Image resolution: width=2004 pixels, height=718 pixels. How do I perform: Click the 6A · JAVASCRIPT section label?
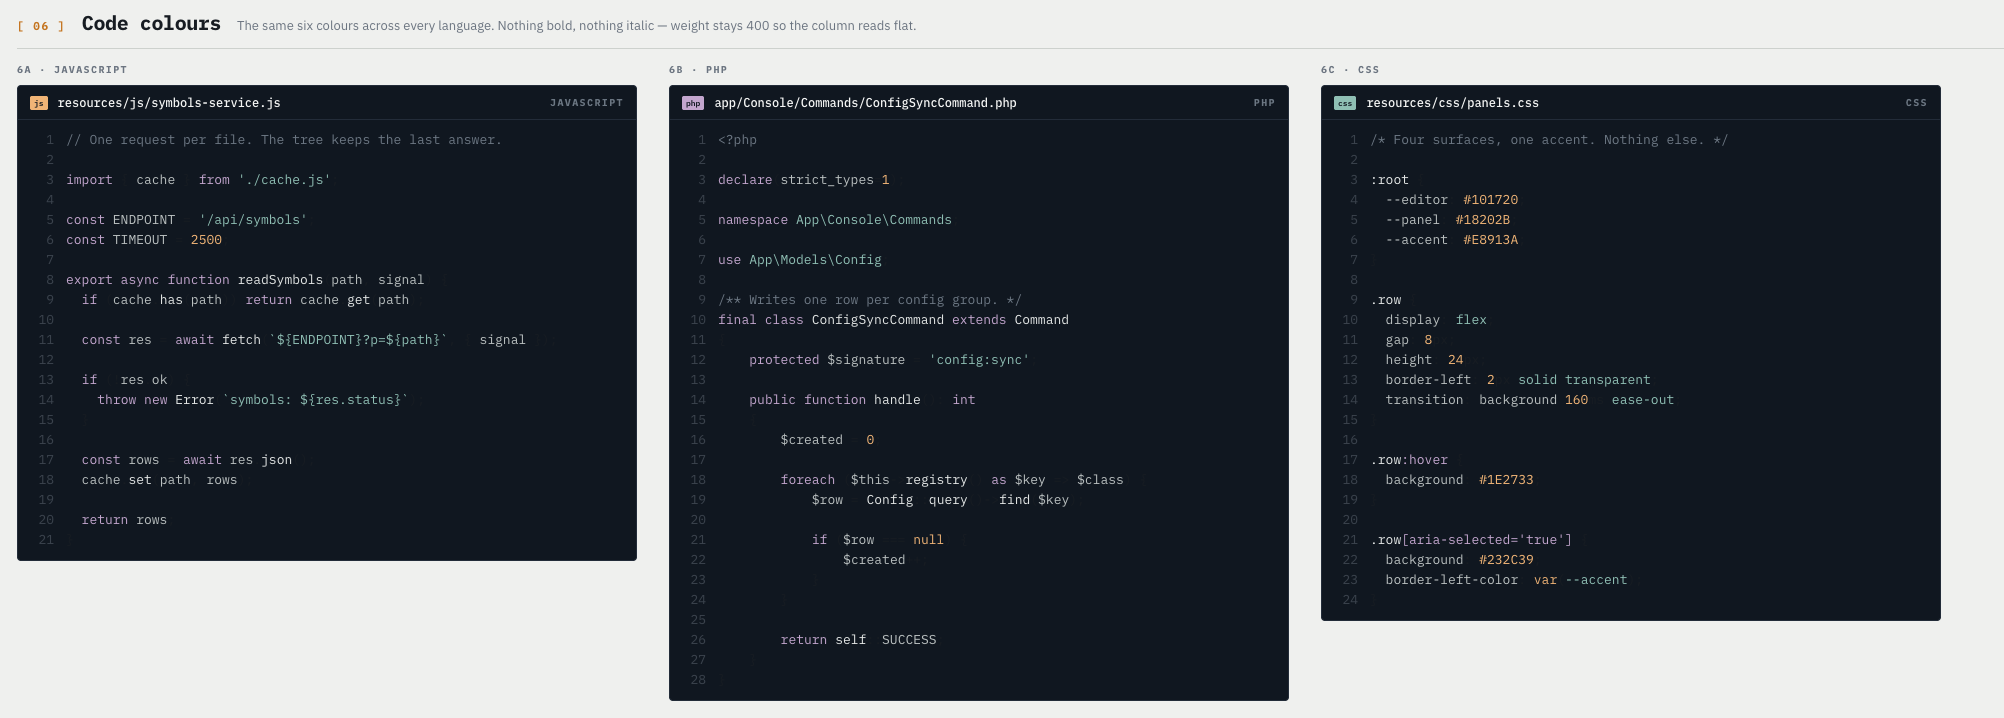pyautogui.click(x=72, y=70)
